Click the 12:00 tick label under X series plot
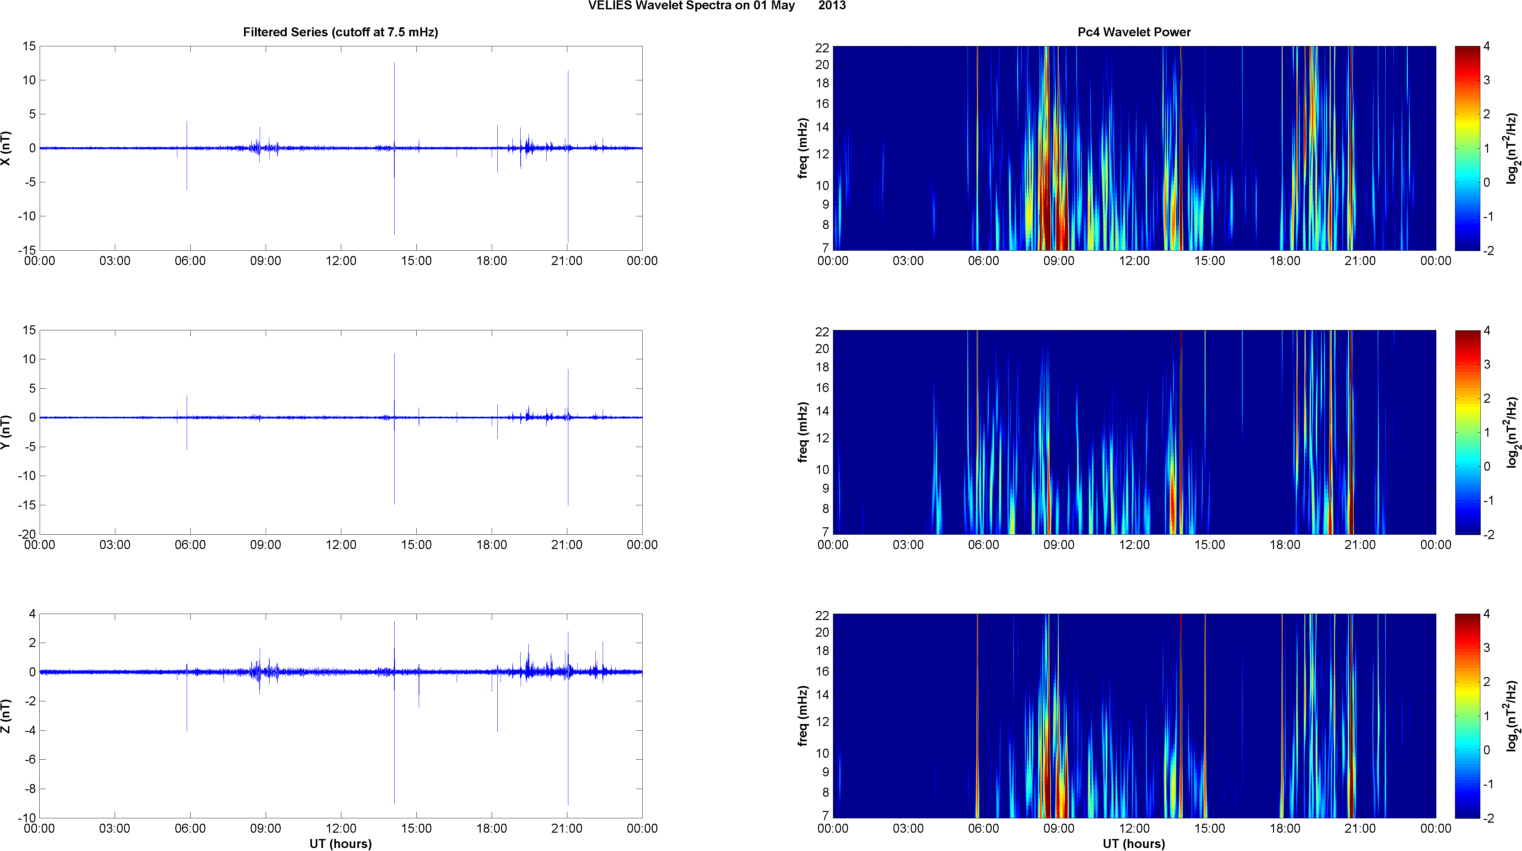Screen dimensions: 1522x851 pos(341,261)
